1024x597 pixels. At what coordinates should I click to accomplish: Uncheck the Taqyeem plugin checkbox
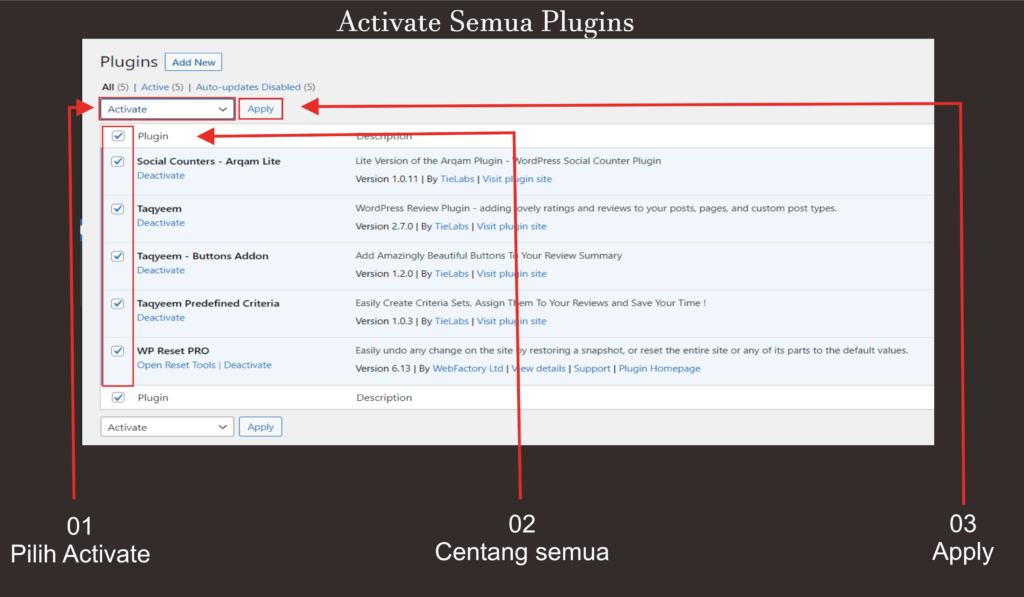(x=118, y=209)
